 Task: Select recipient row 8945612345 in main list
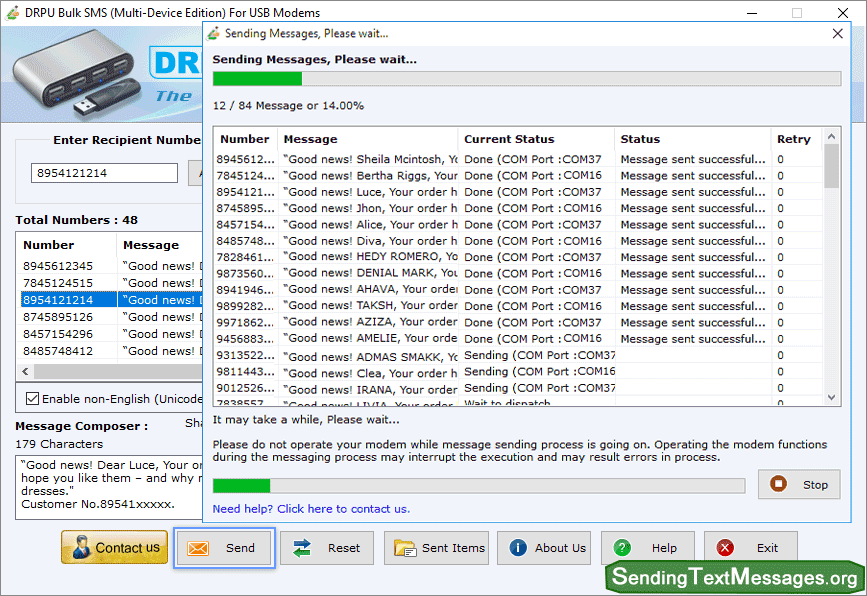click(x=112, y=266)
